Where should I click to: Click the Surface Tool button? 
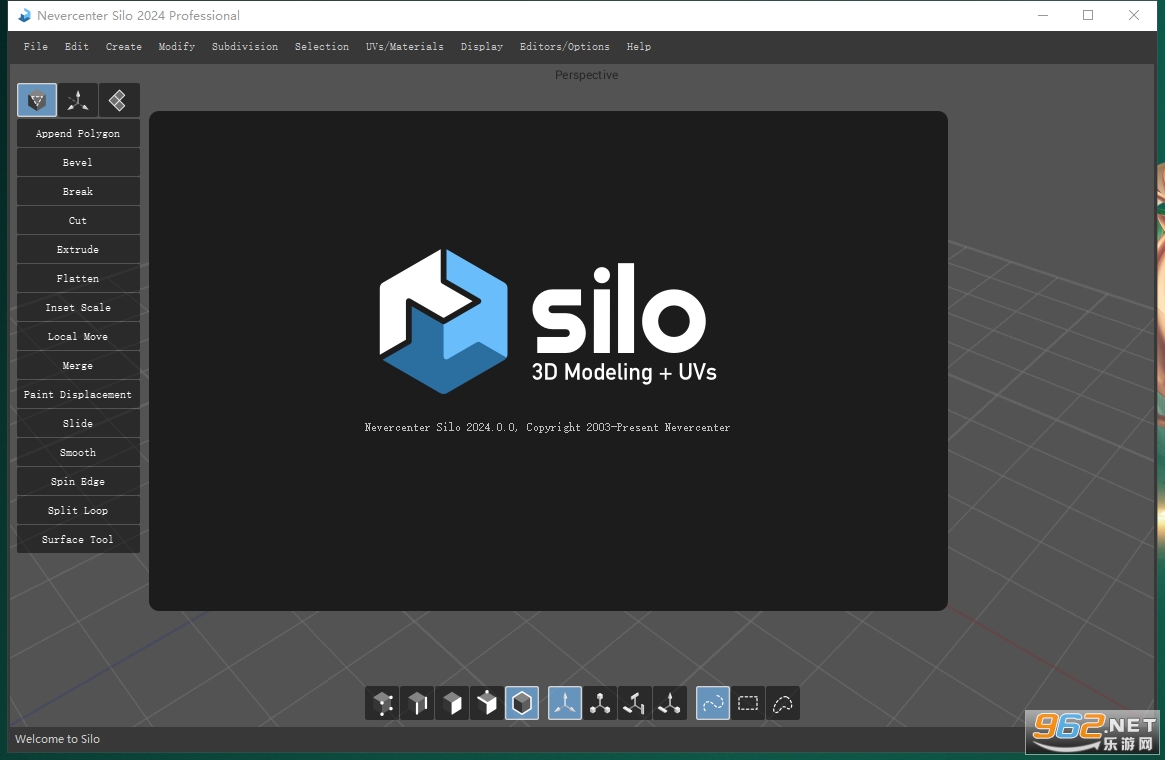[x=78, y=539]
